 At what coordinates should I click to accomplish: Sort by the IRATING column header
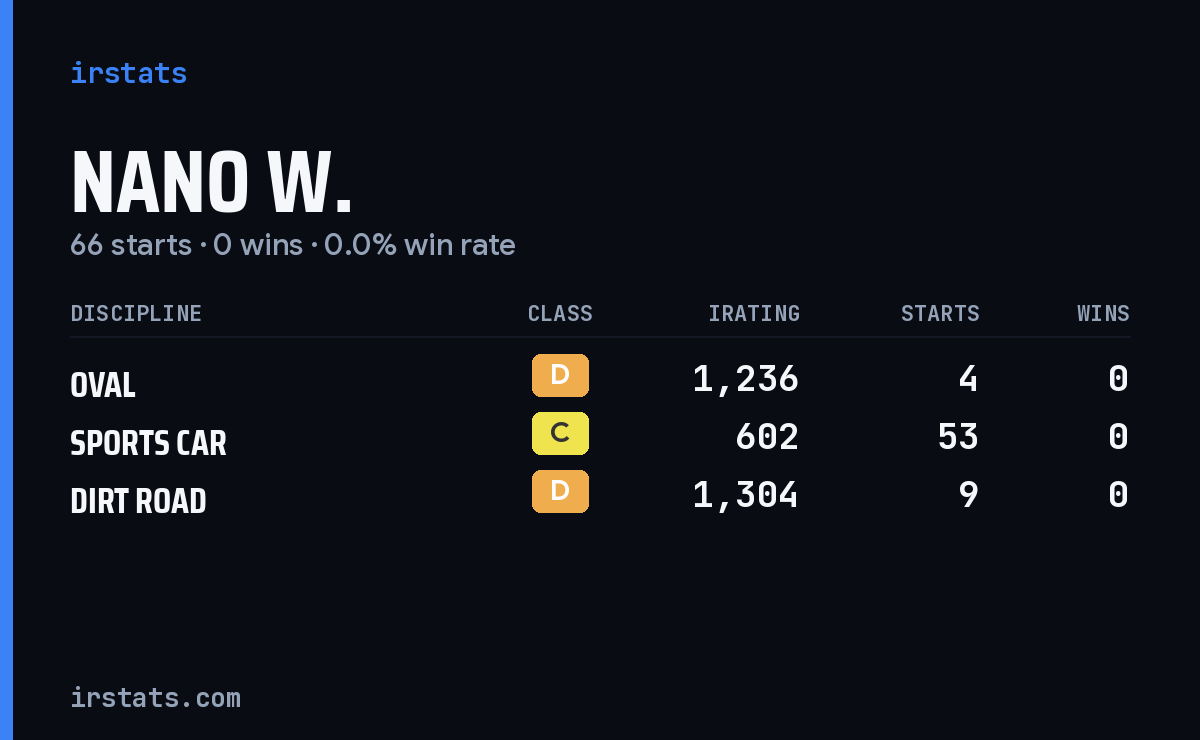754,314
